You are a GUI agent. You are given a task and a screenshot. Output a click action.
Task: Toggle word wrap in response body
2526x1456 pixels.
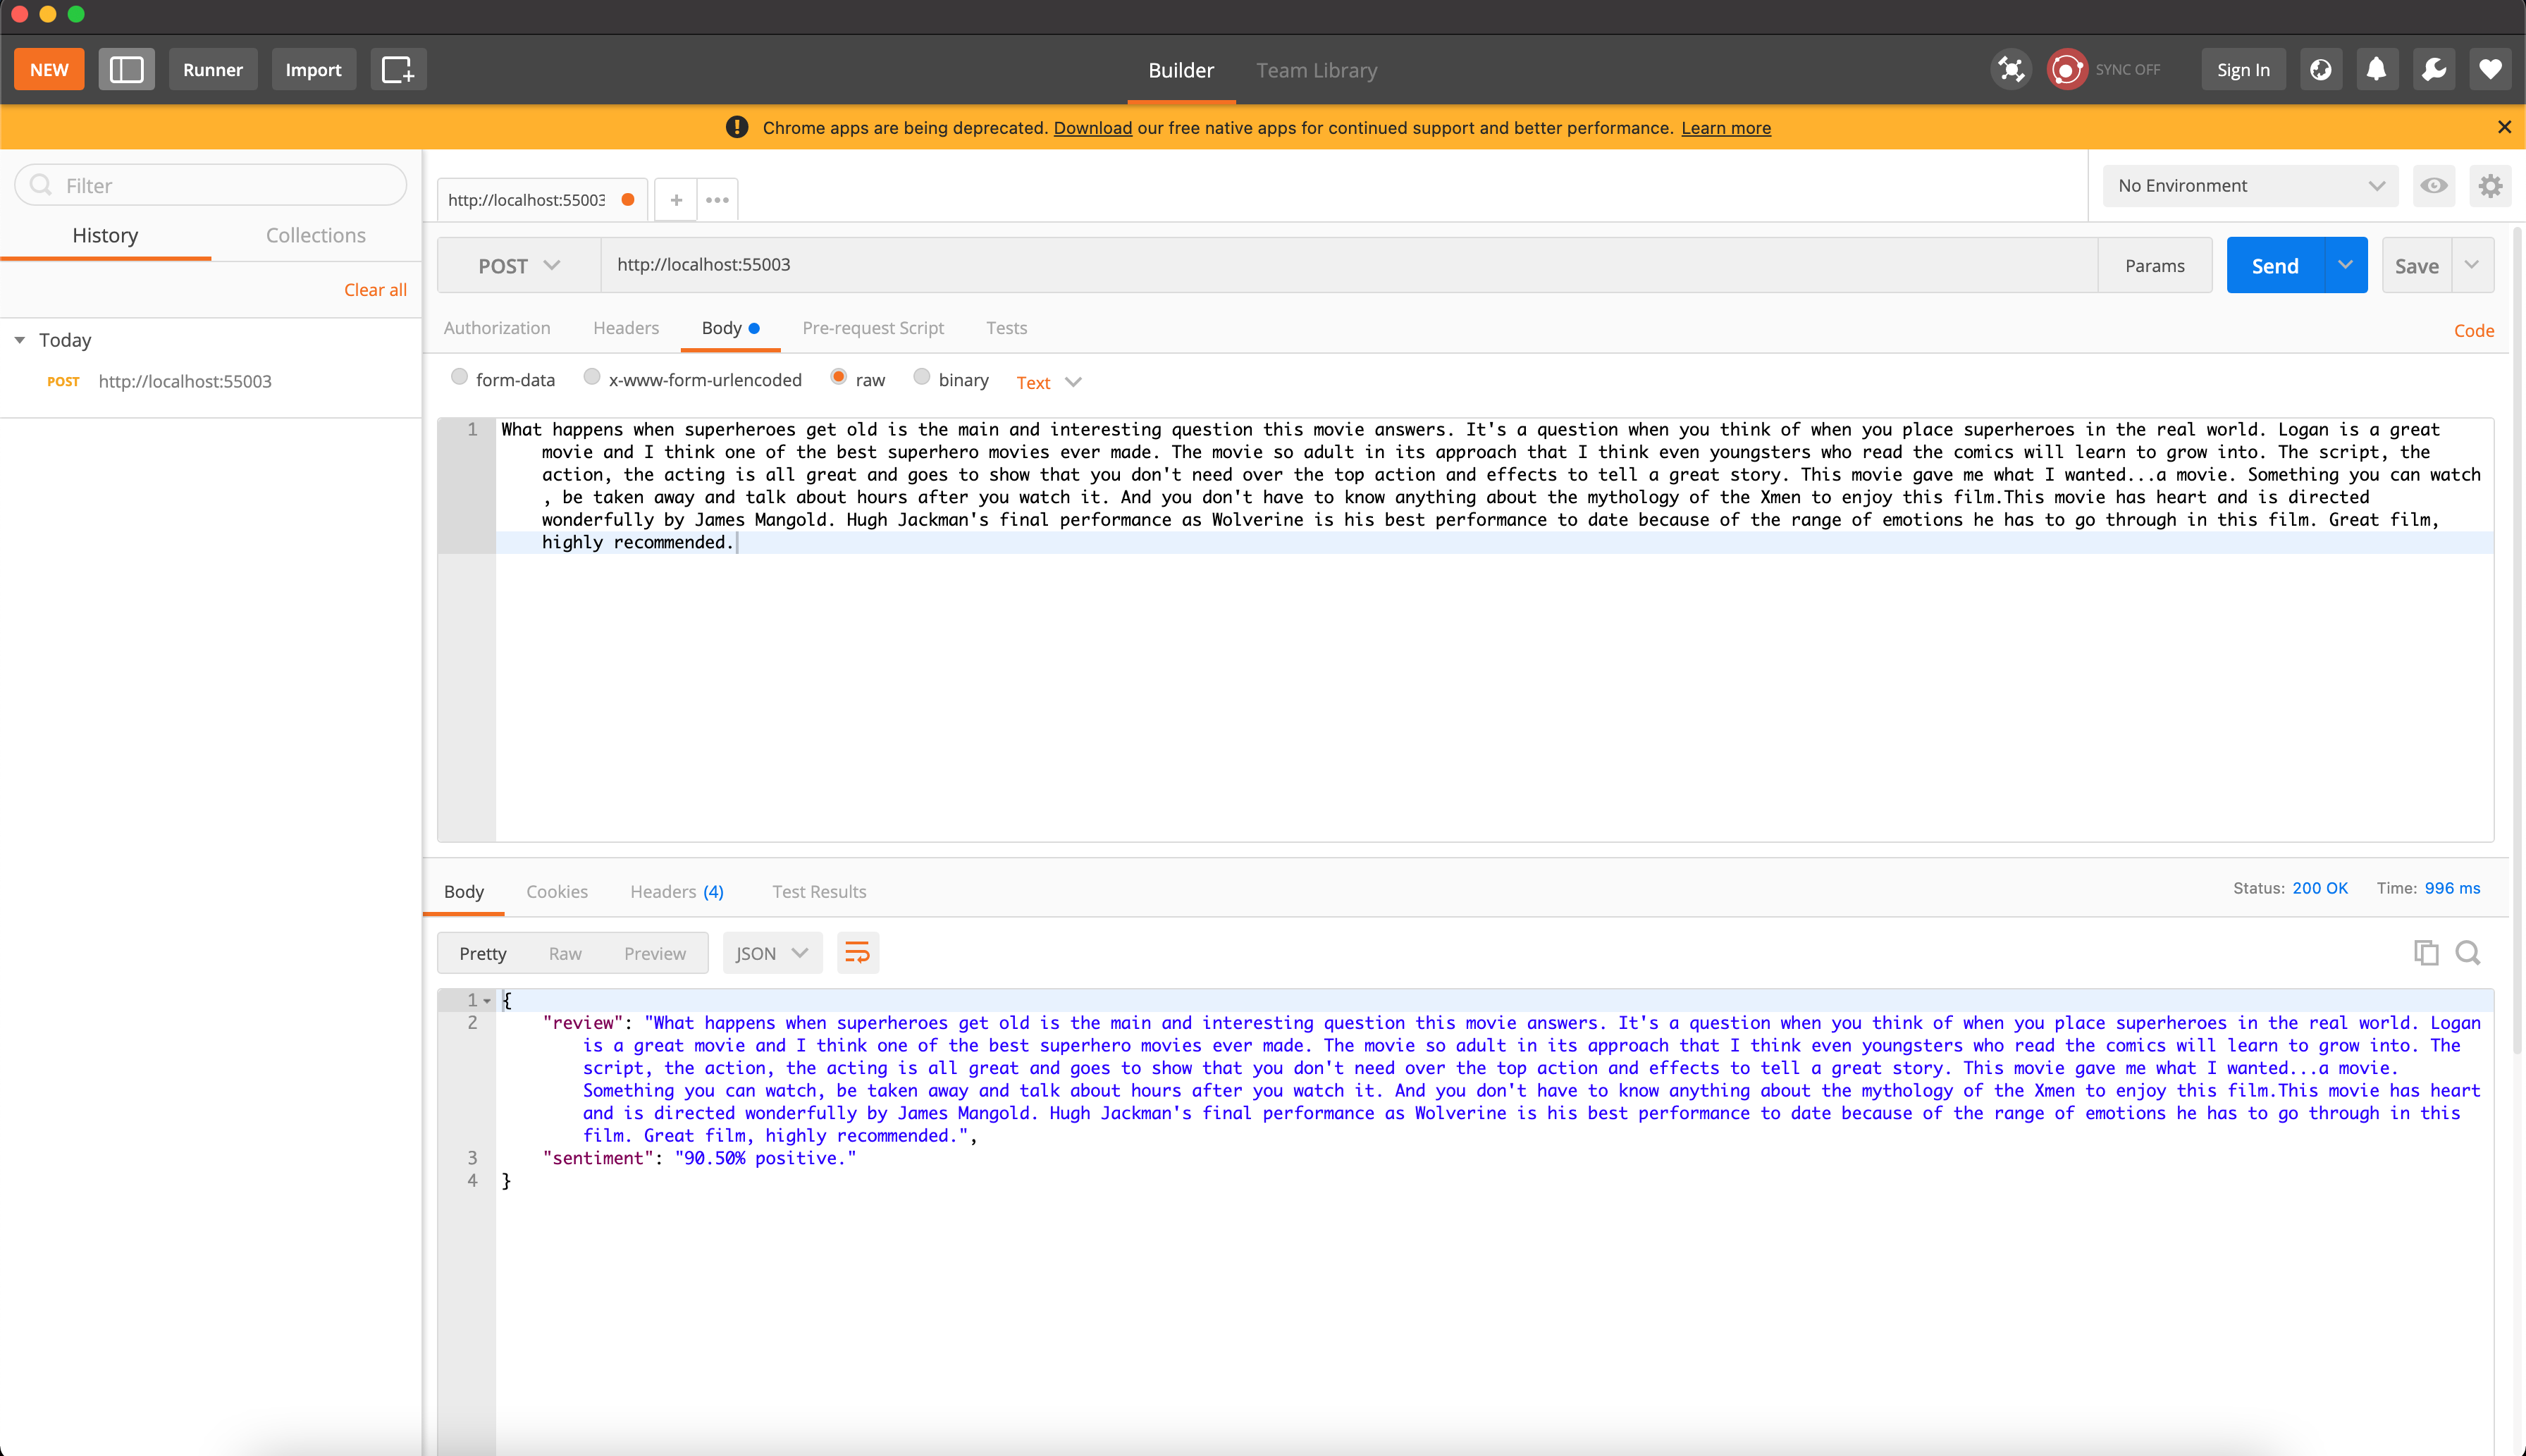click(857, 953)
